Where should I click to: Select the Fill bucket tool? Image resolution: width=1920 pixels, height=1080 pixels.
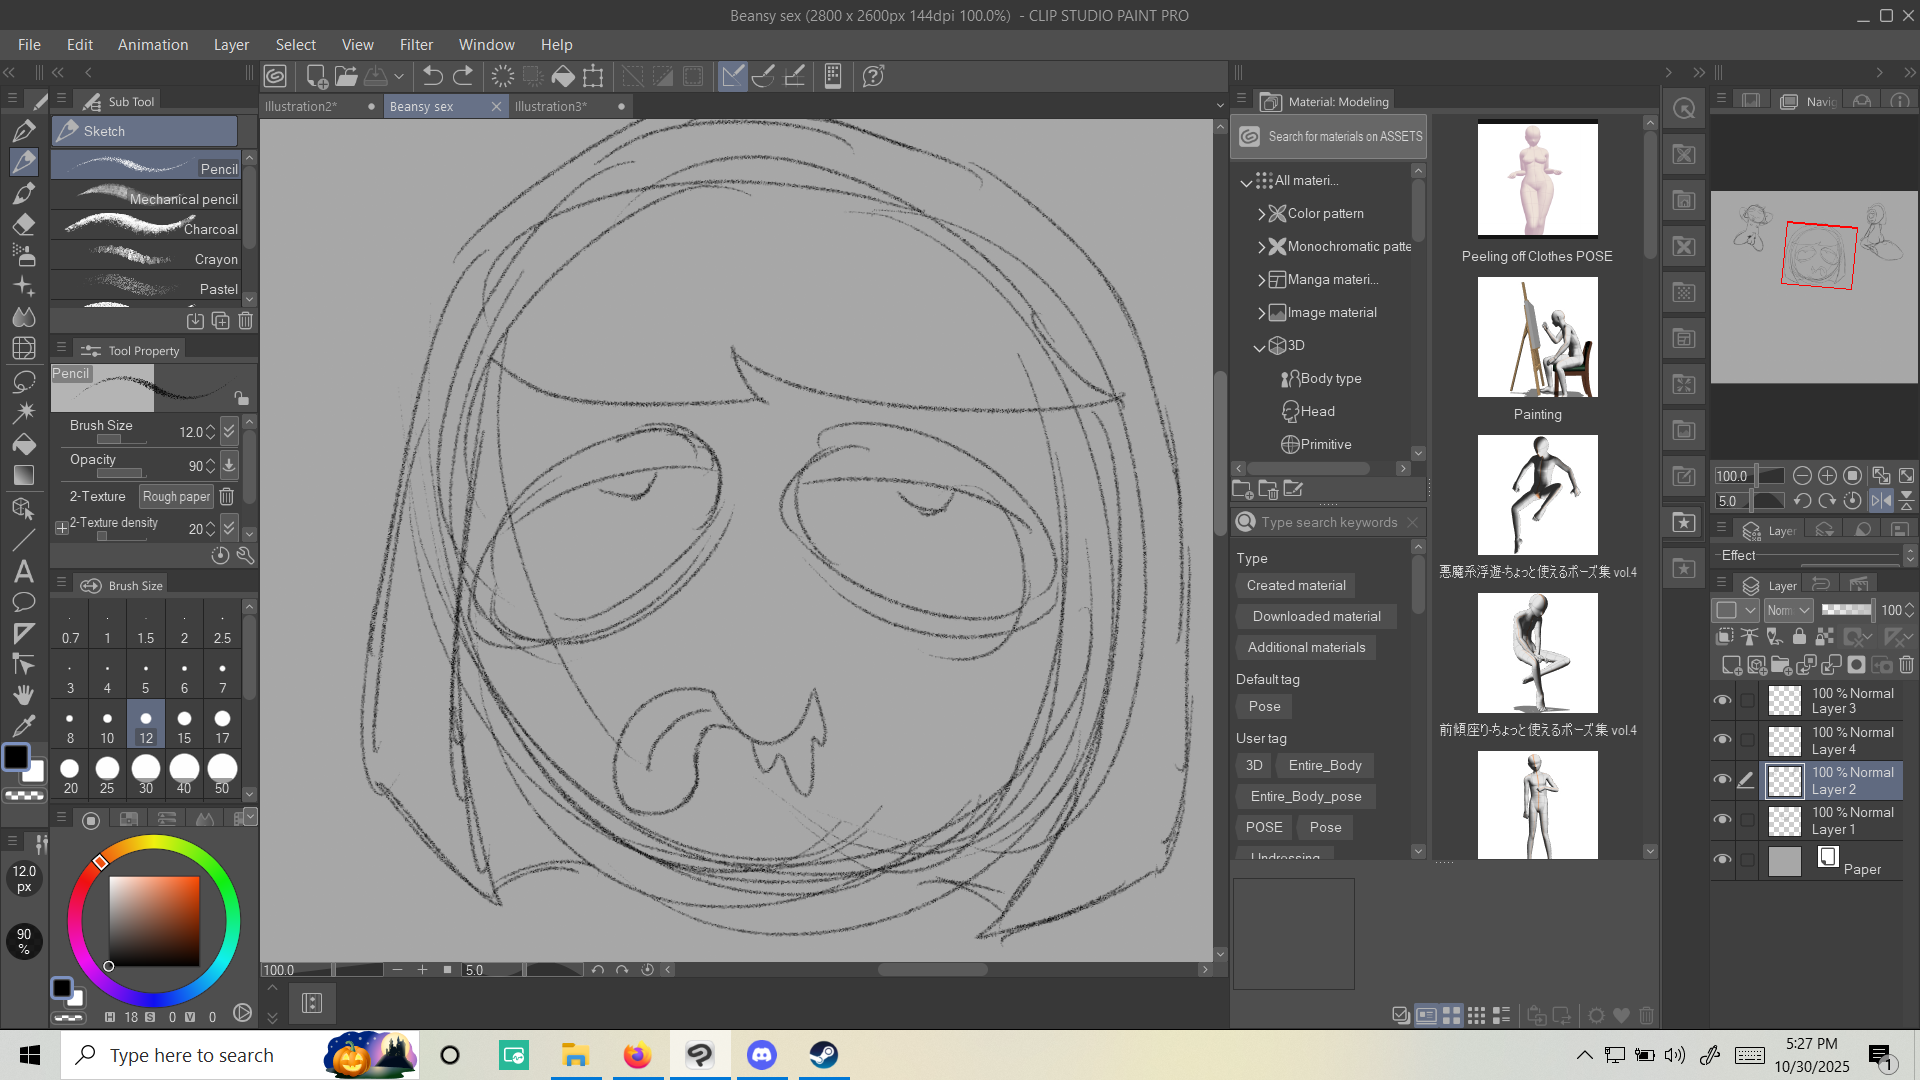[24, 444]
